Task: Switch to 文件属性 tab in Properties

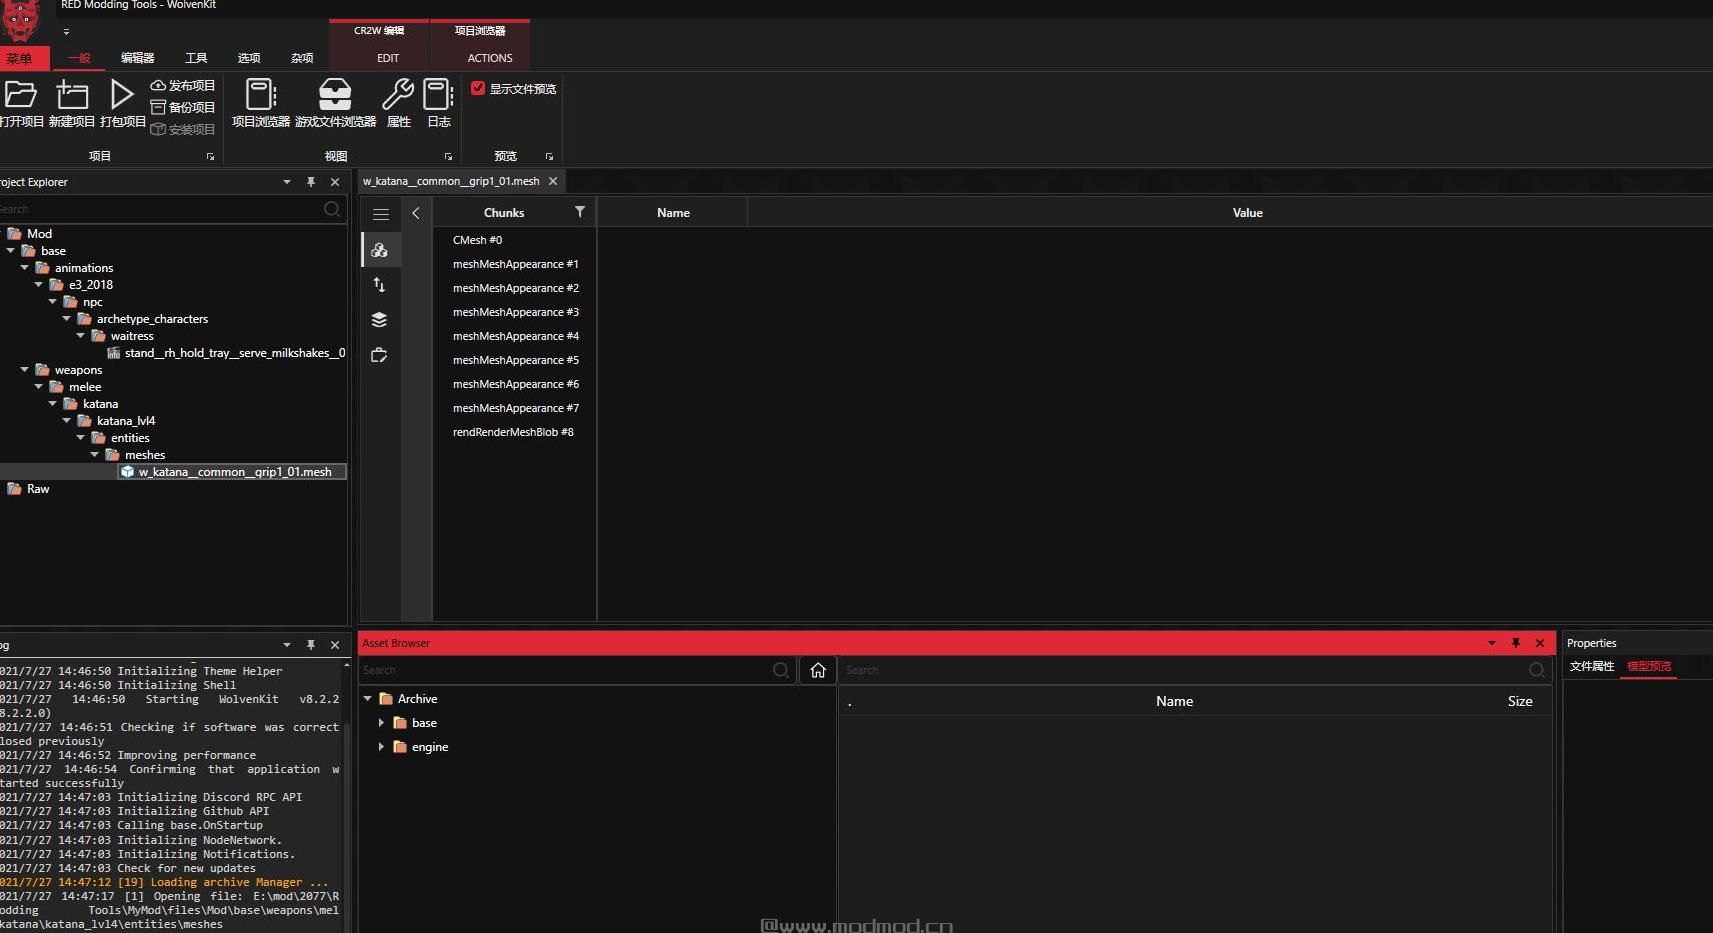Action: [x=1592, y=666]
